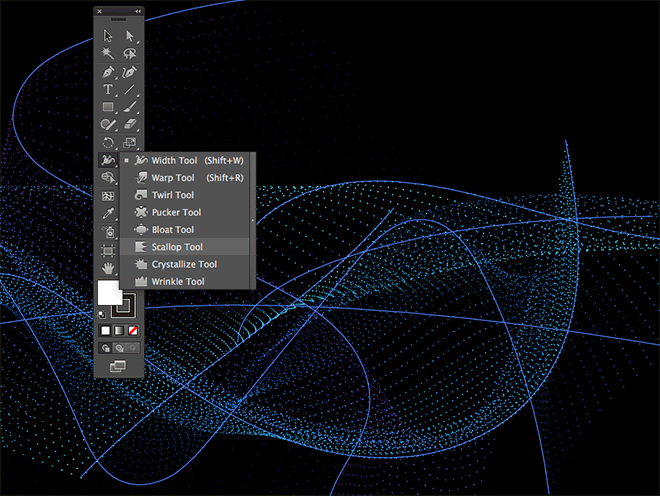This screenshot has height=496, width=660.
Task: Close the tools panel
Action: tap(99, 11)
